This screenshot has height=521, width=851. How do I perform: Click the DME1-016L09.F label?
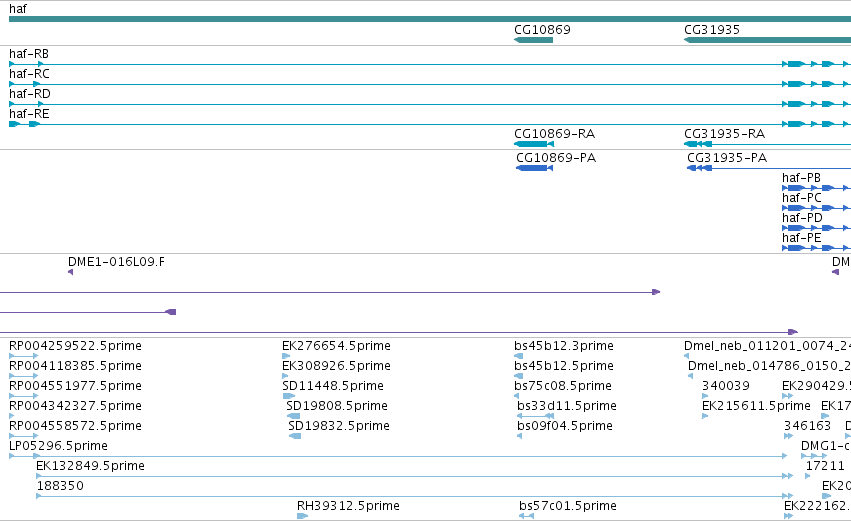[x=116, y=262]
